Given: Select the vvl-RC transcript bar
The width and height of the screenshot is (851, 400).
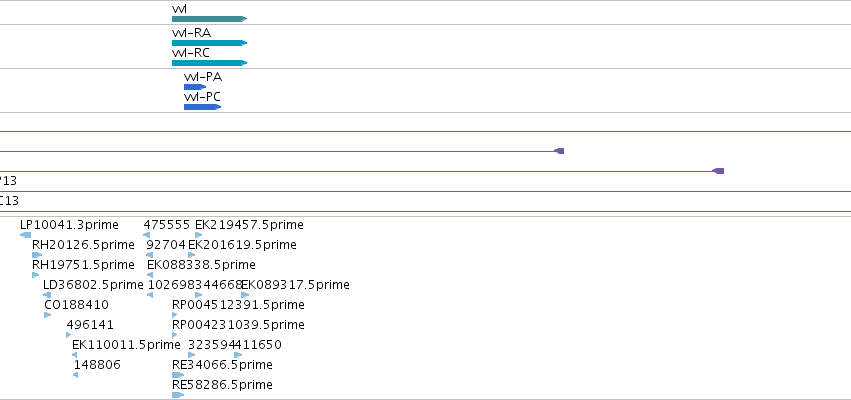Looking at the screenshot, I should click(209, 63).
